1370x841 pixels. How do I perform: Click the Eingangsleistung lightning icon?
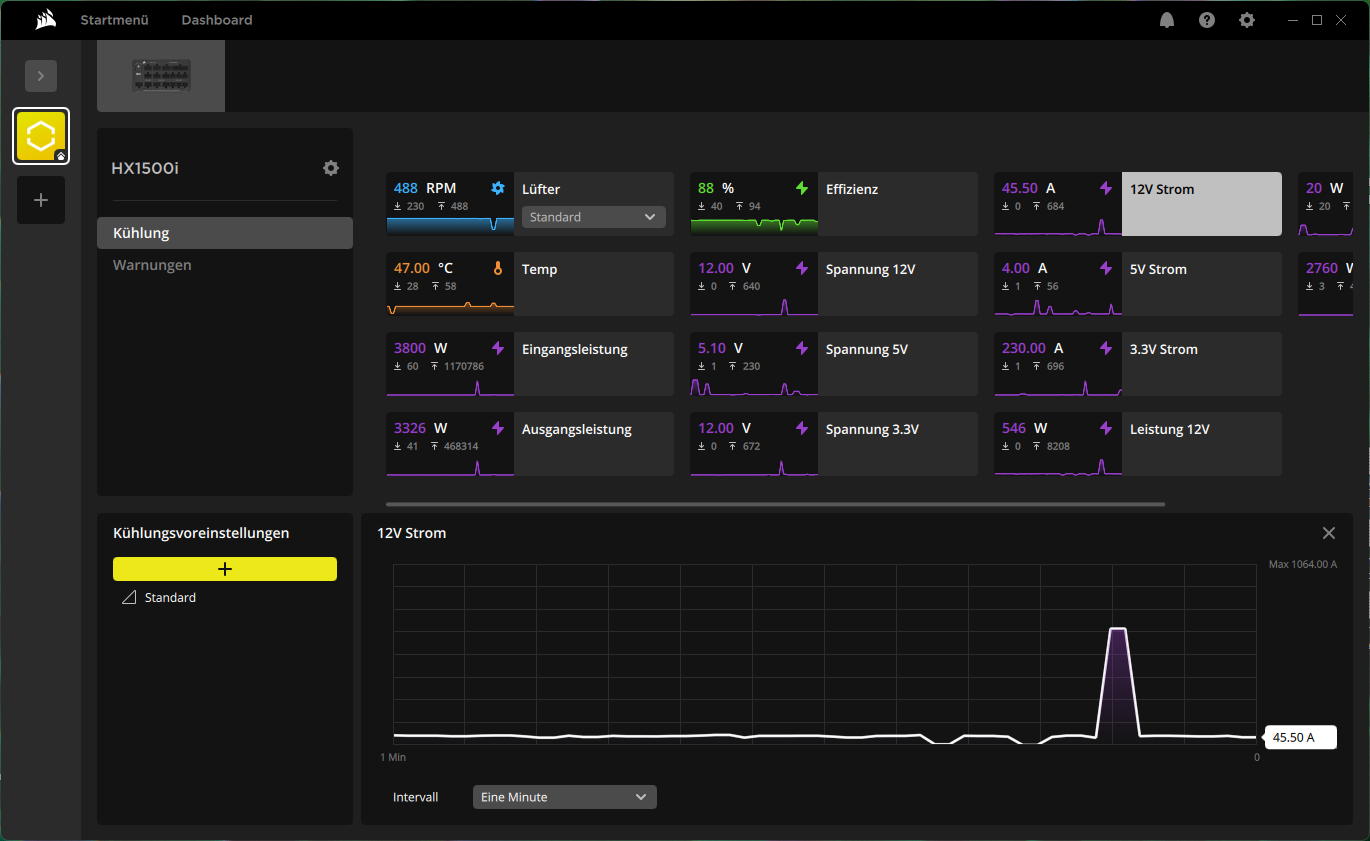tap(498, 348)
